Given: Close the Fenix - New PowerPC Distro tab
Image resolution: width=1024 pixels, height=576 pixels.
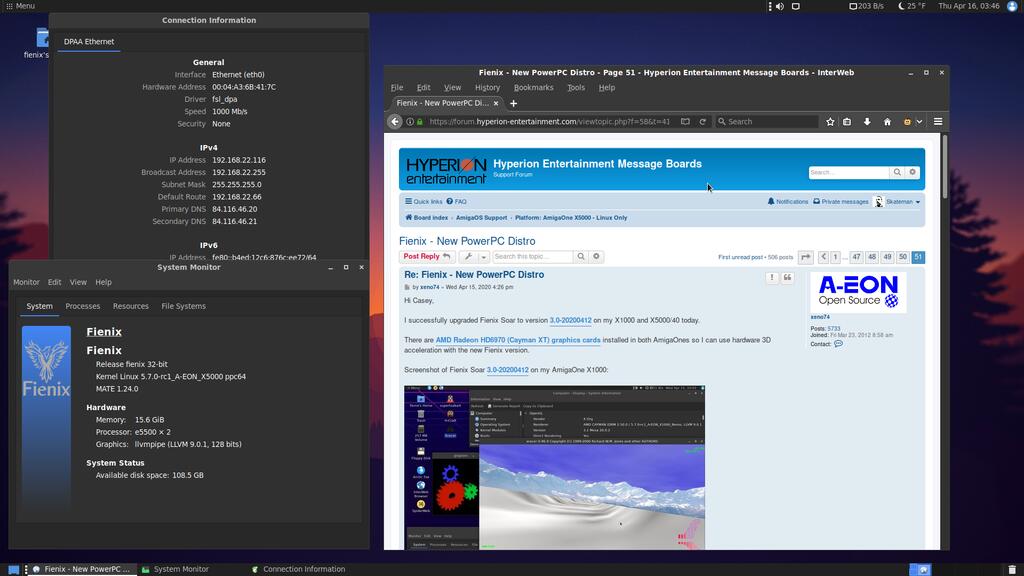Looking at the screenshot, I should pyautogui.click(x=496, y=103).
